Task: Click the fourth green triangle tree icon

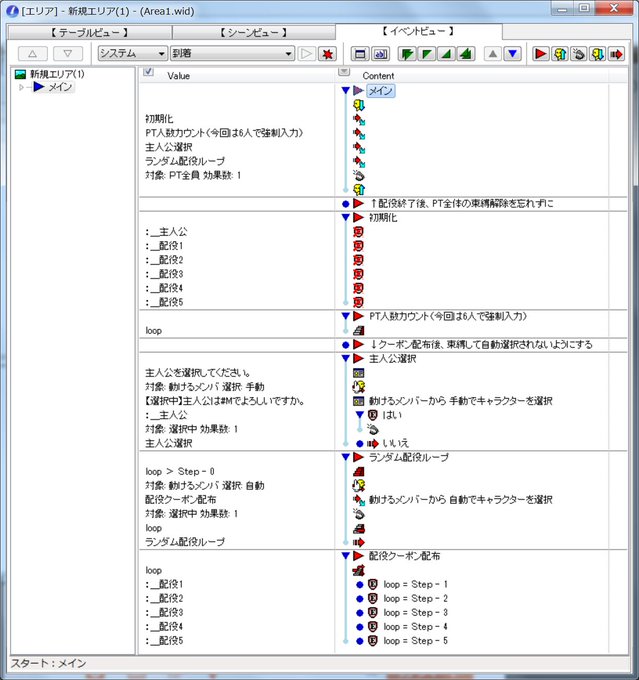Action: coord(466,54)
